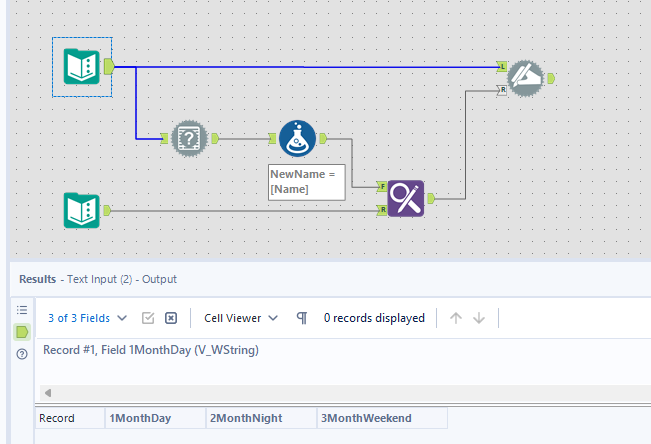Select the green output anchor in Results sidebar
The image size is (651, 444).
point(22,332)
